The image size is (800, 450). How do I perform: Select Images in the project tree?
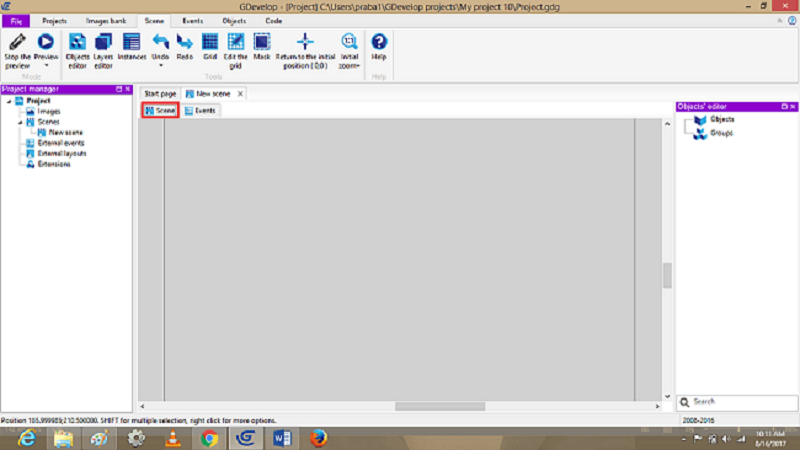pos(48,111)
